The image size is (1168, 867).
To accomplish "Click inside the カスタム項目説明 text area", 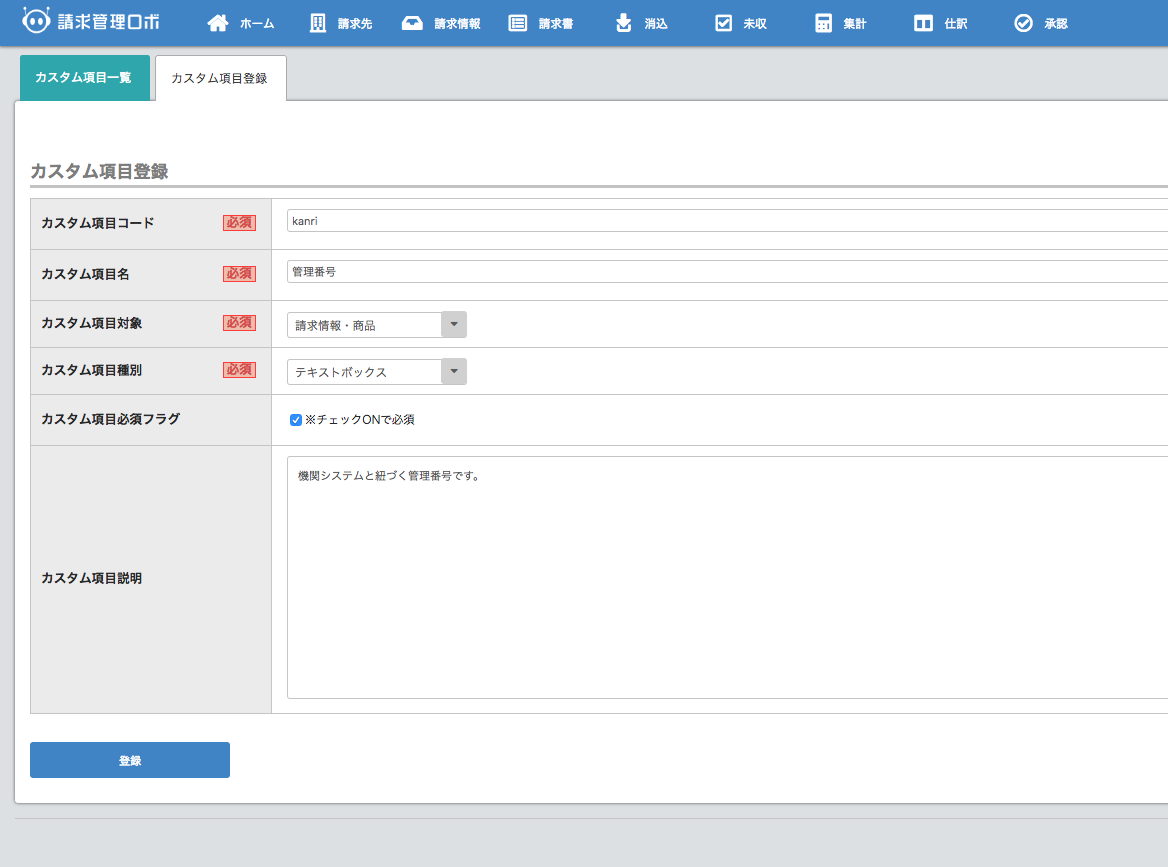I will 726,577.
